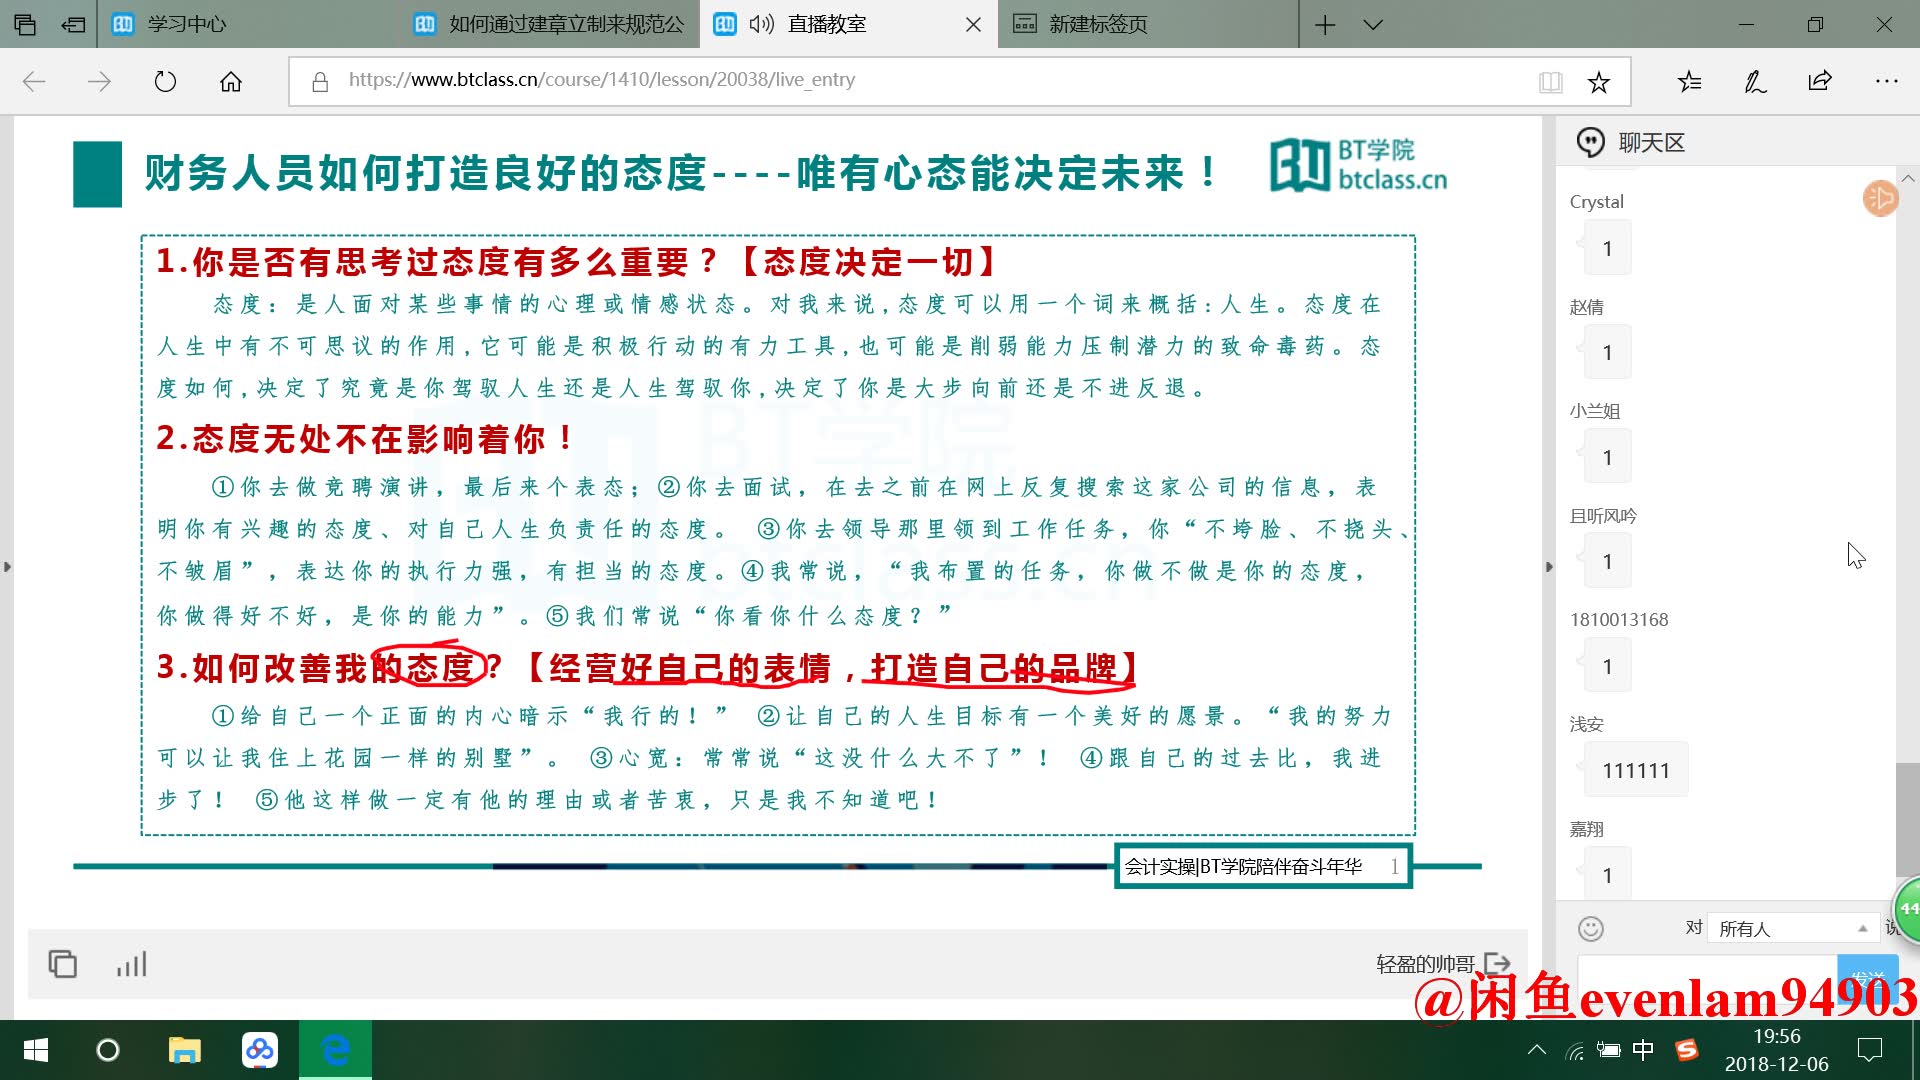View site security lock info

click(320, 82)
